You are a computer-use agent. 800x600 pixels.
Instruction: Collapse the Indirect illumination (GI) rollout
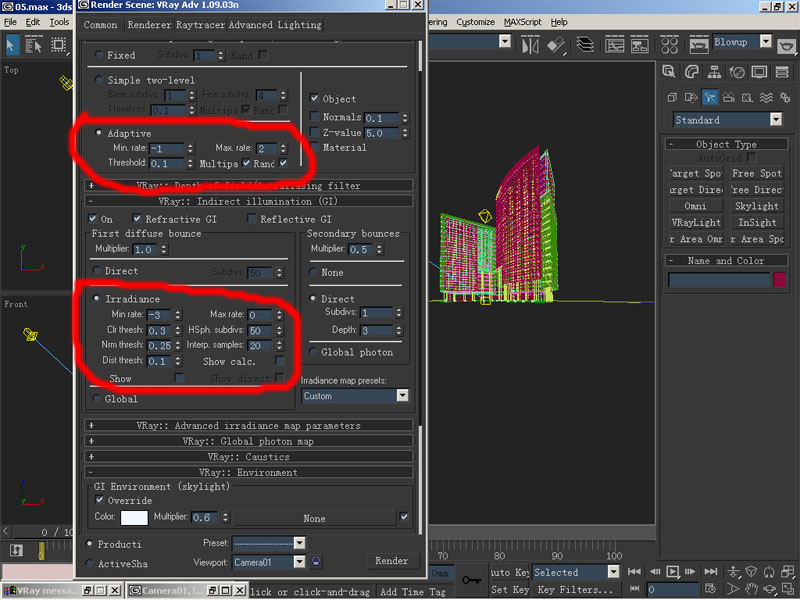[x=248, y=201]
